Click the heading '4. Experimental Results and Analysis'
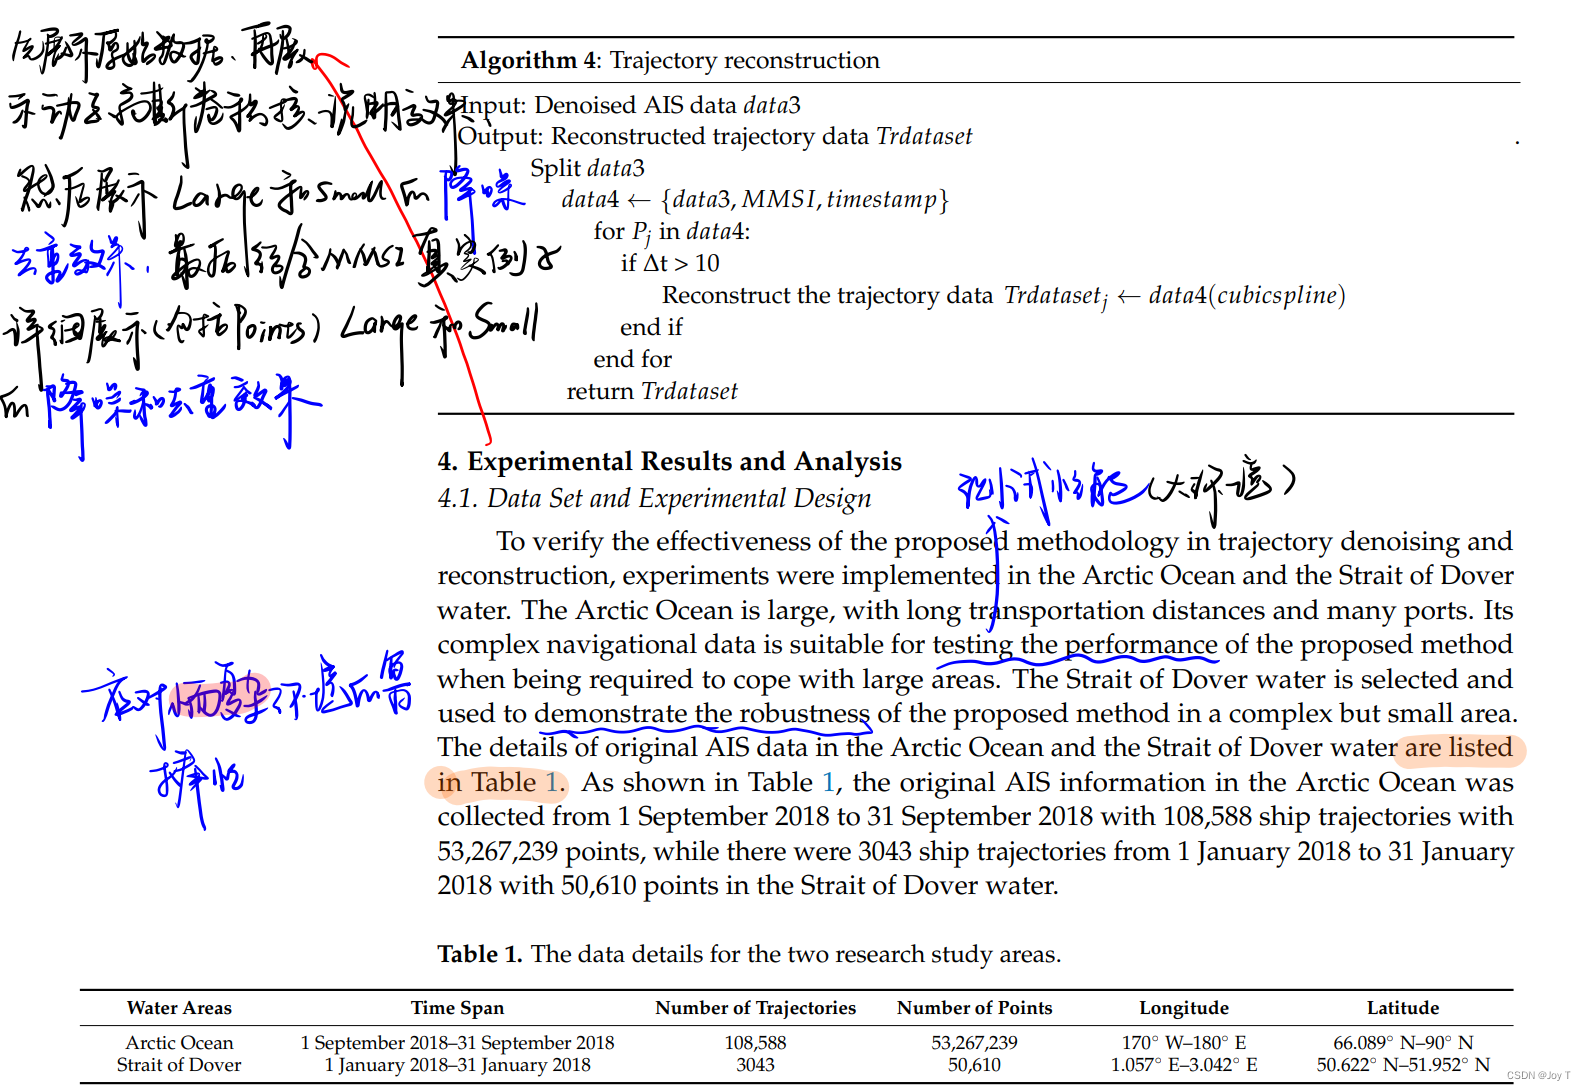 pyautogui.click(x=669, y=461)
